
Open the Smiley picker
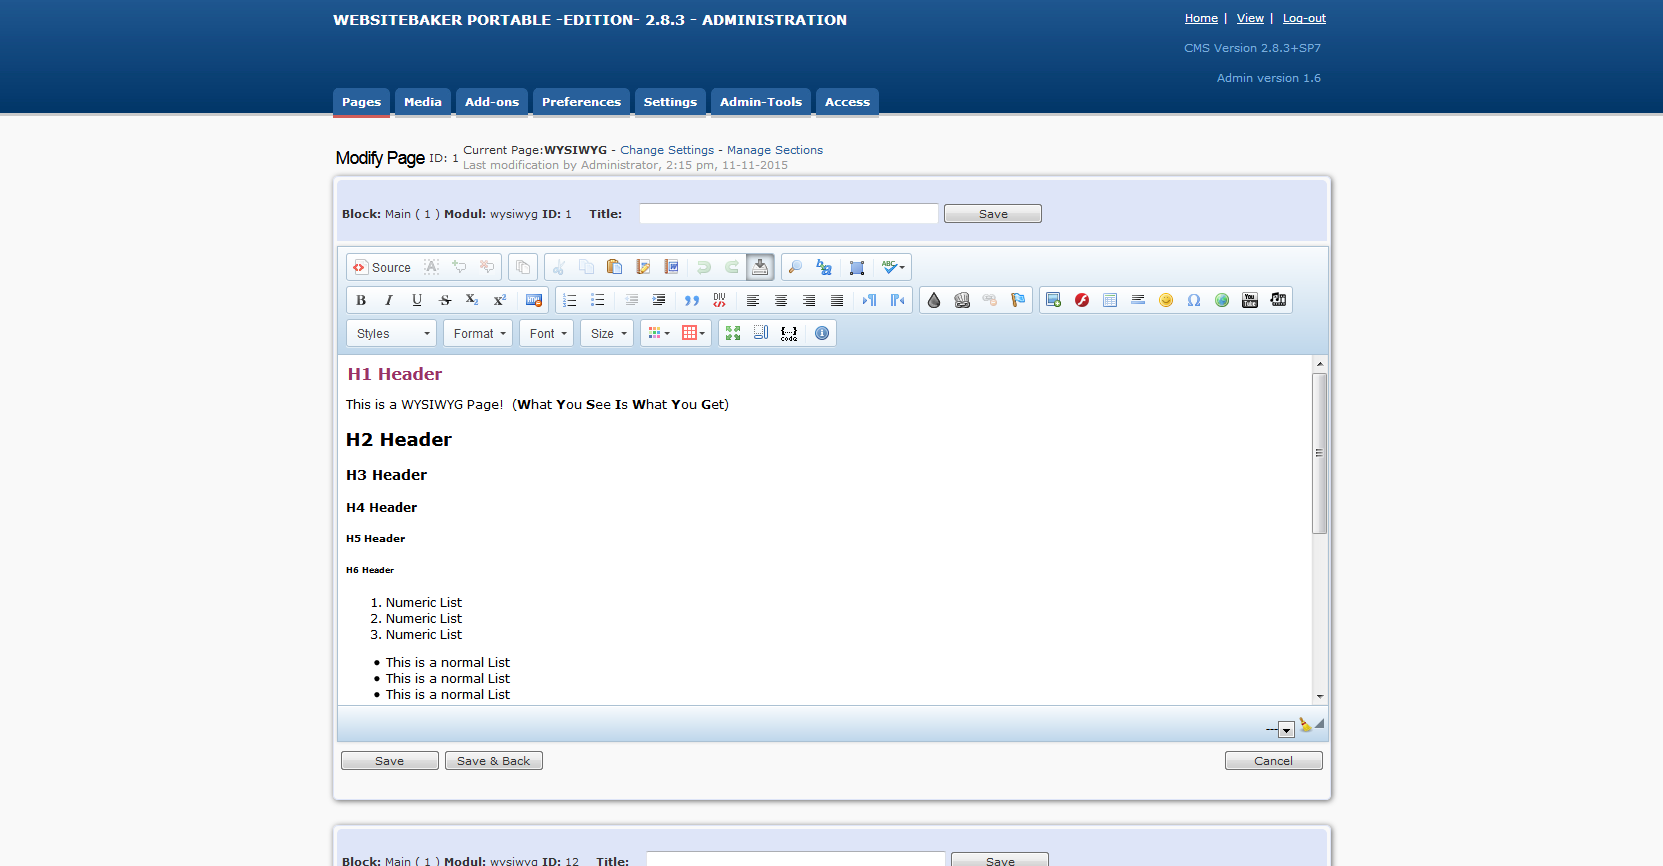click(x=1166, y=300)
